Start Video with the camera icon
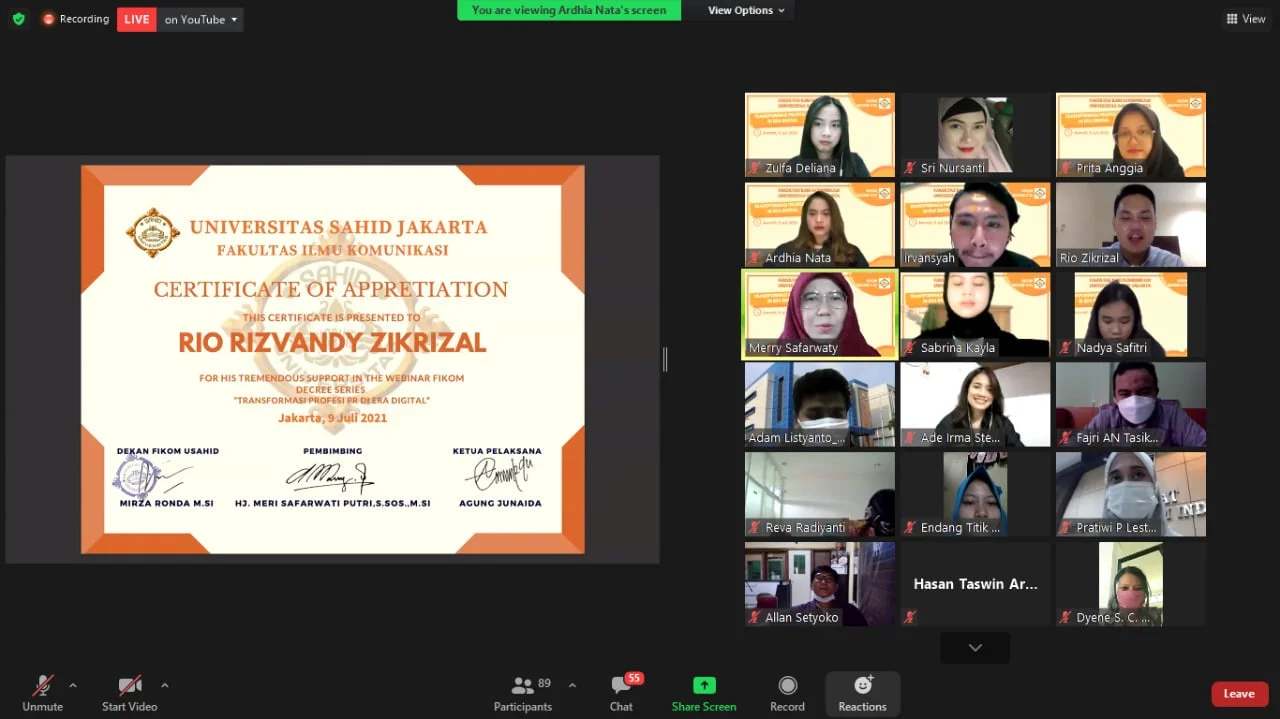The width and height of the screenshot is (1280, 719). 130,693
